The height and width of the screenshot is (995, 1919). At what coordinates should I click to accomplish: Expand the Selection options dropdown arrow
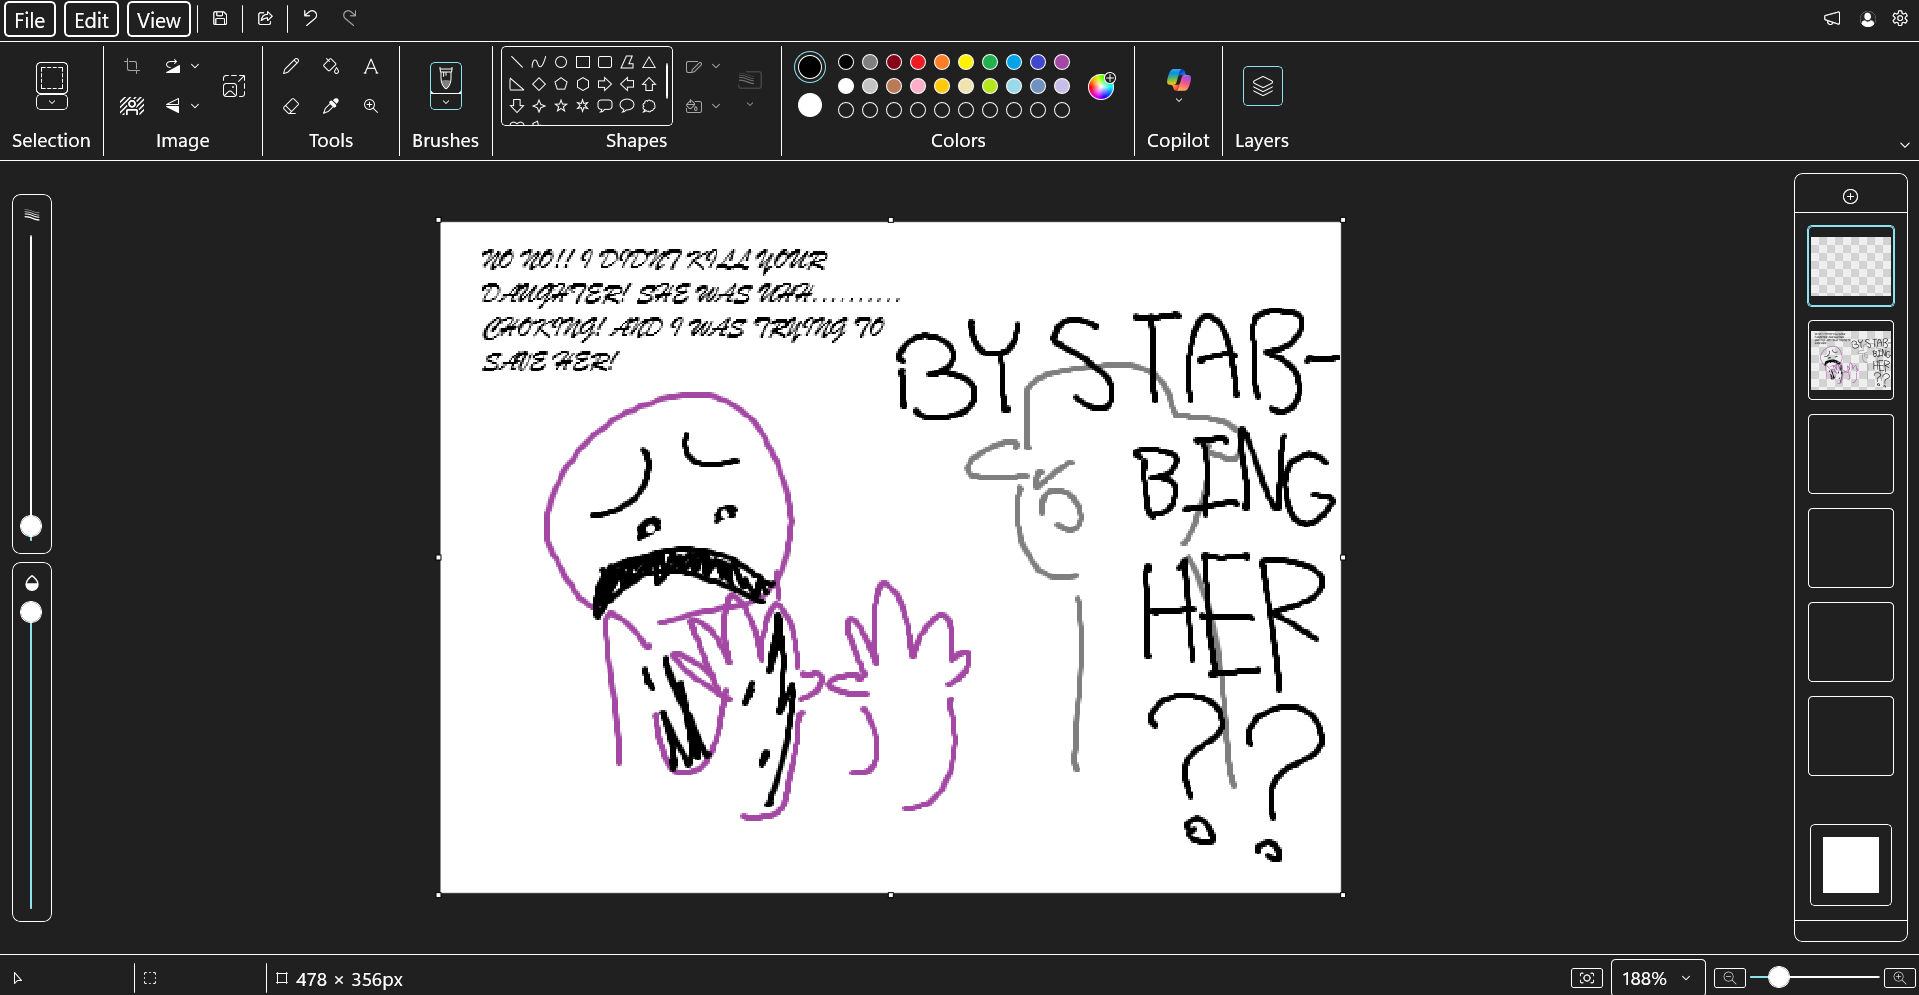pos(52,102)
